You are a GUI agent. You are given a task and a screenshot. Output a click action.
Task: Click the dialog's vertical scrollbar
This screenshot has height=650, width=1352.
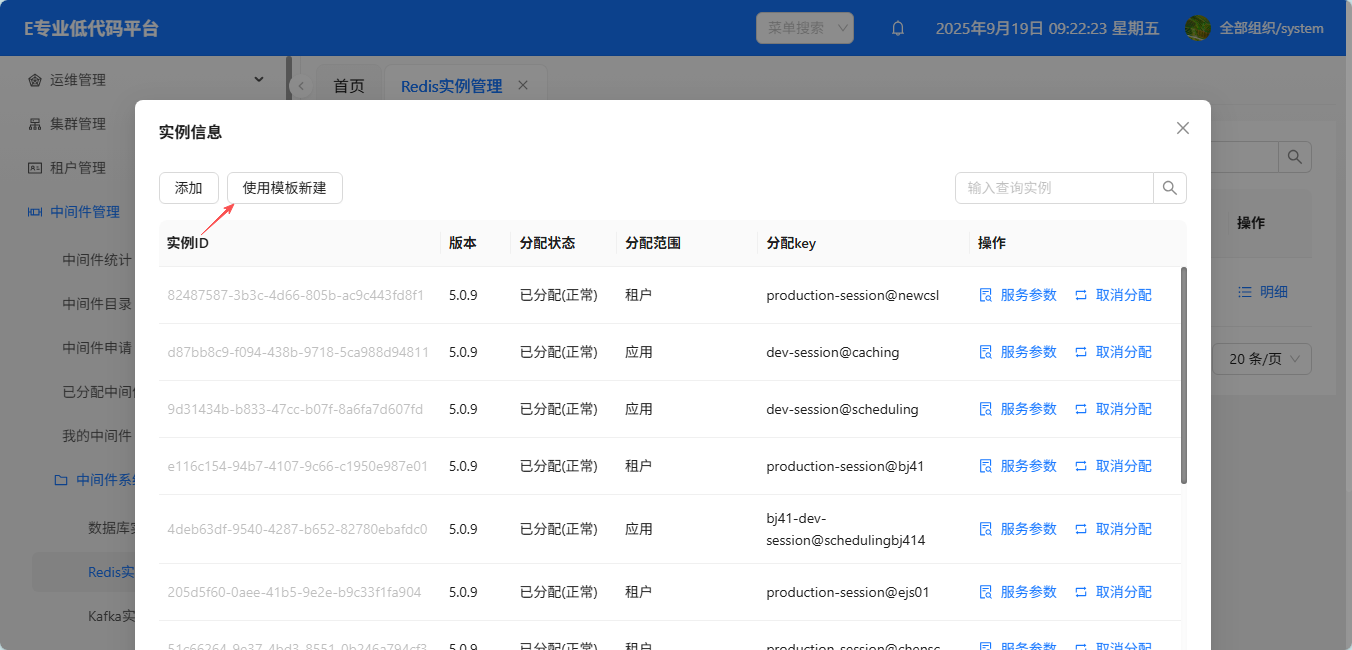pos(1184,375)
